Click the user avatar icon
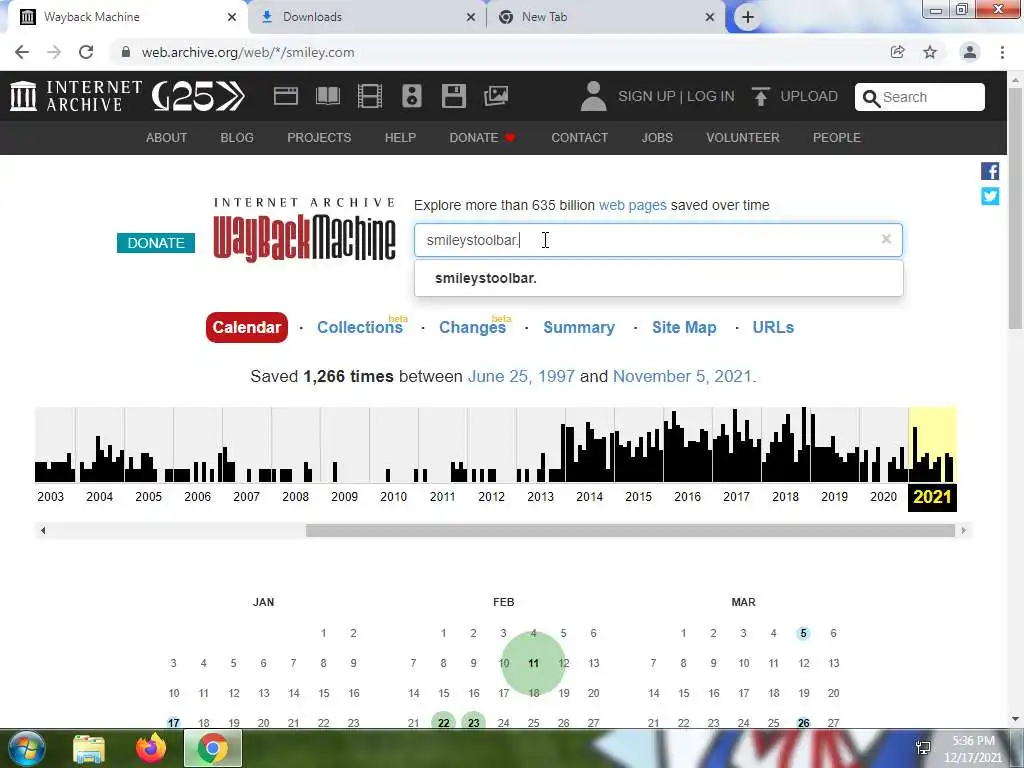Viewport: 1024px width, 768px height. 594,96
